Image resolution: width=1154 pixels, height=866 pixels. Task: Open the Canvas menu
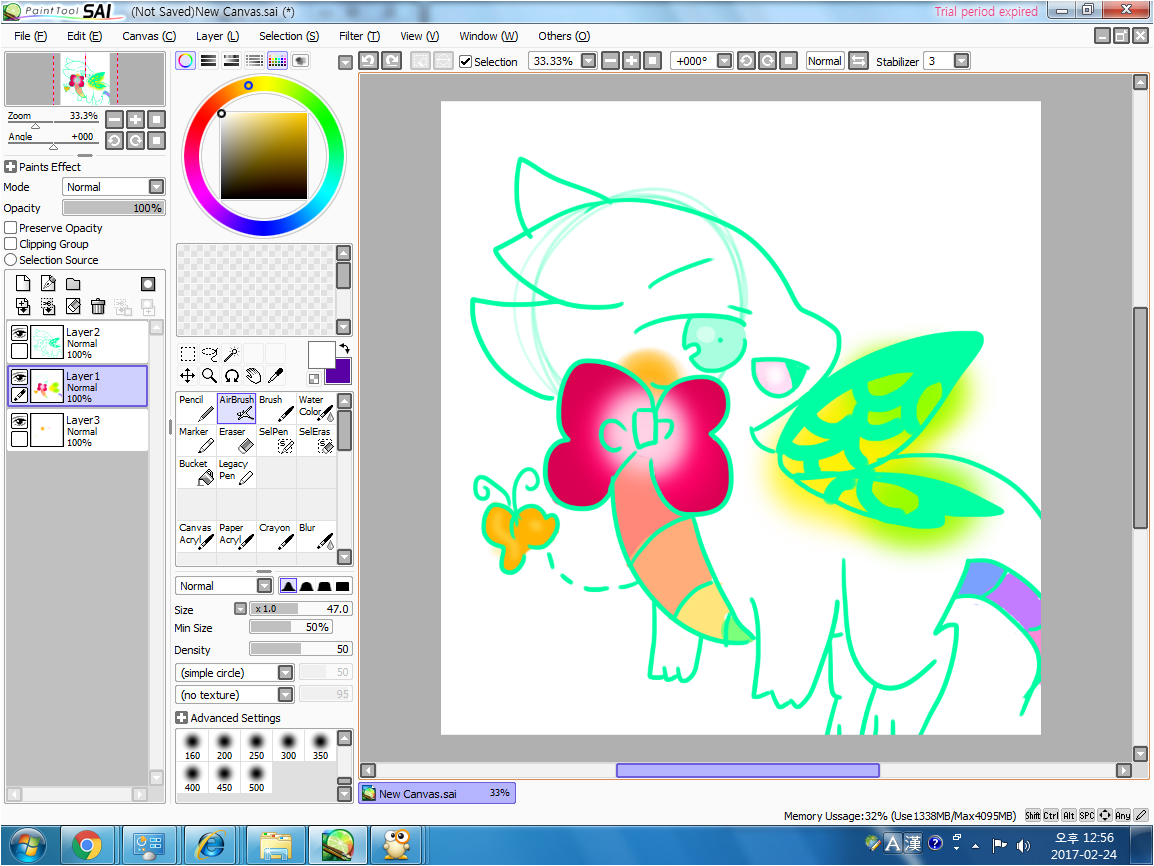149,36
